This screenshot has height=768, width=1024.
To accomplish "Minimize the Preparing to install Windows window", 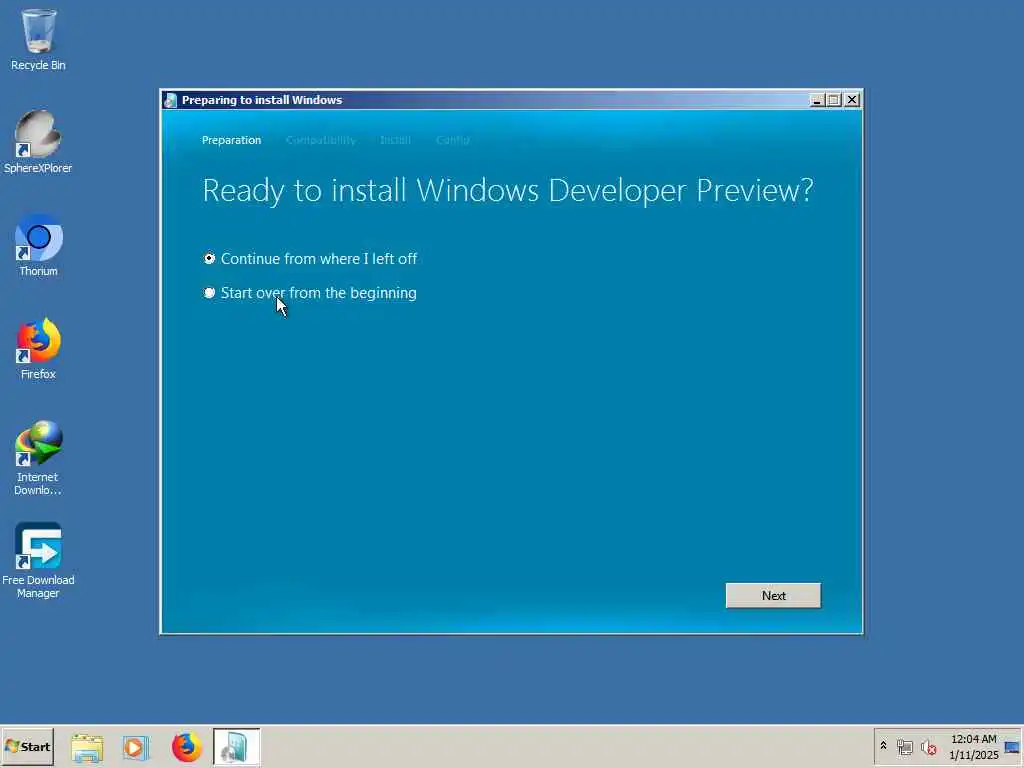I will tap(816, 100).
